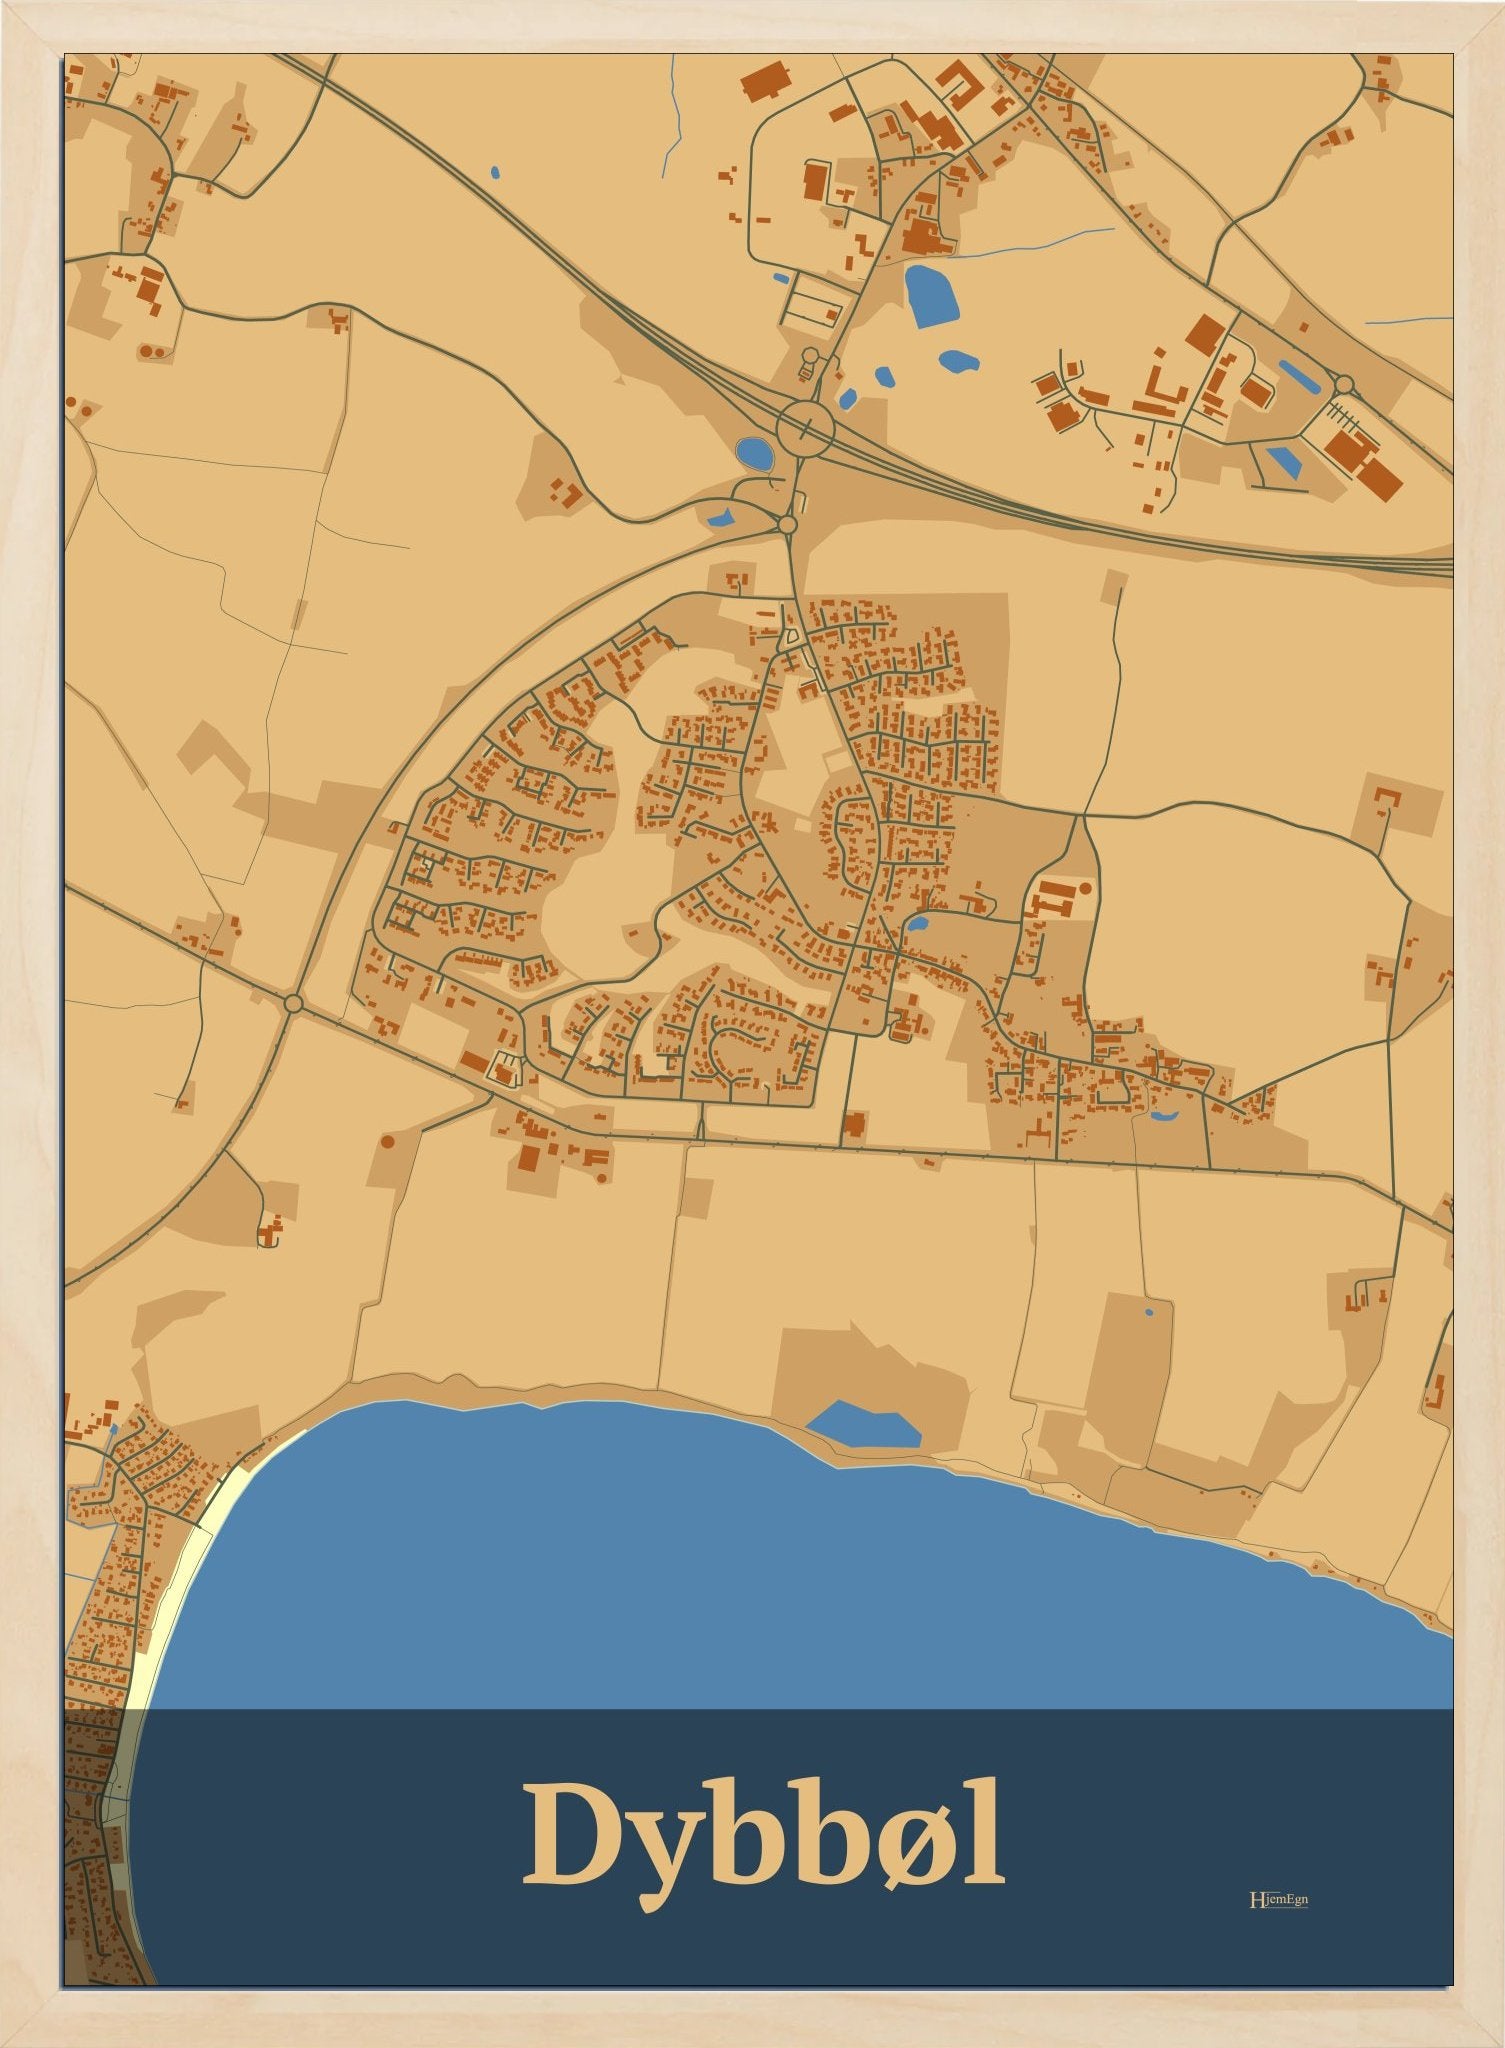Click the roundabout in the northeast industrial area

pos(1343,384)
